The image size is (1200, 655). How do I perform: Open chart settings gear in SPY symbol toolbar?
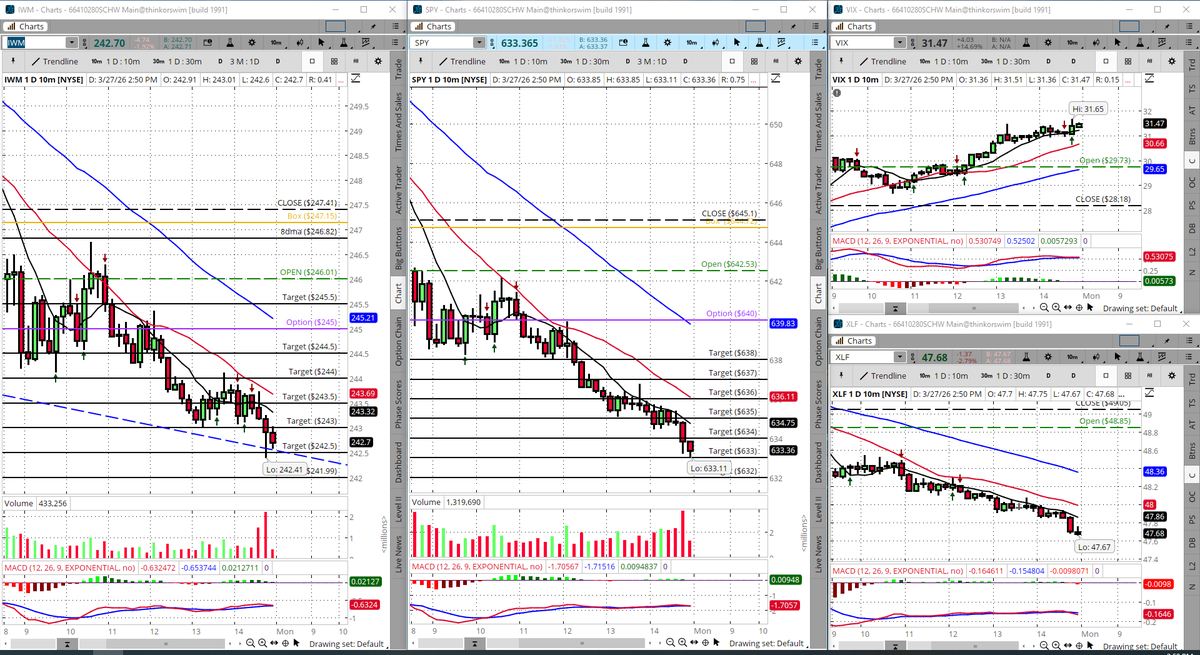coord(668,43)
